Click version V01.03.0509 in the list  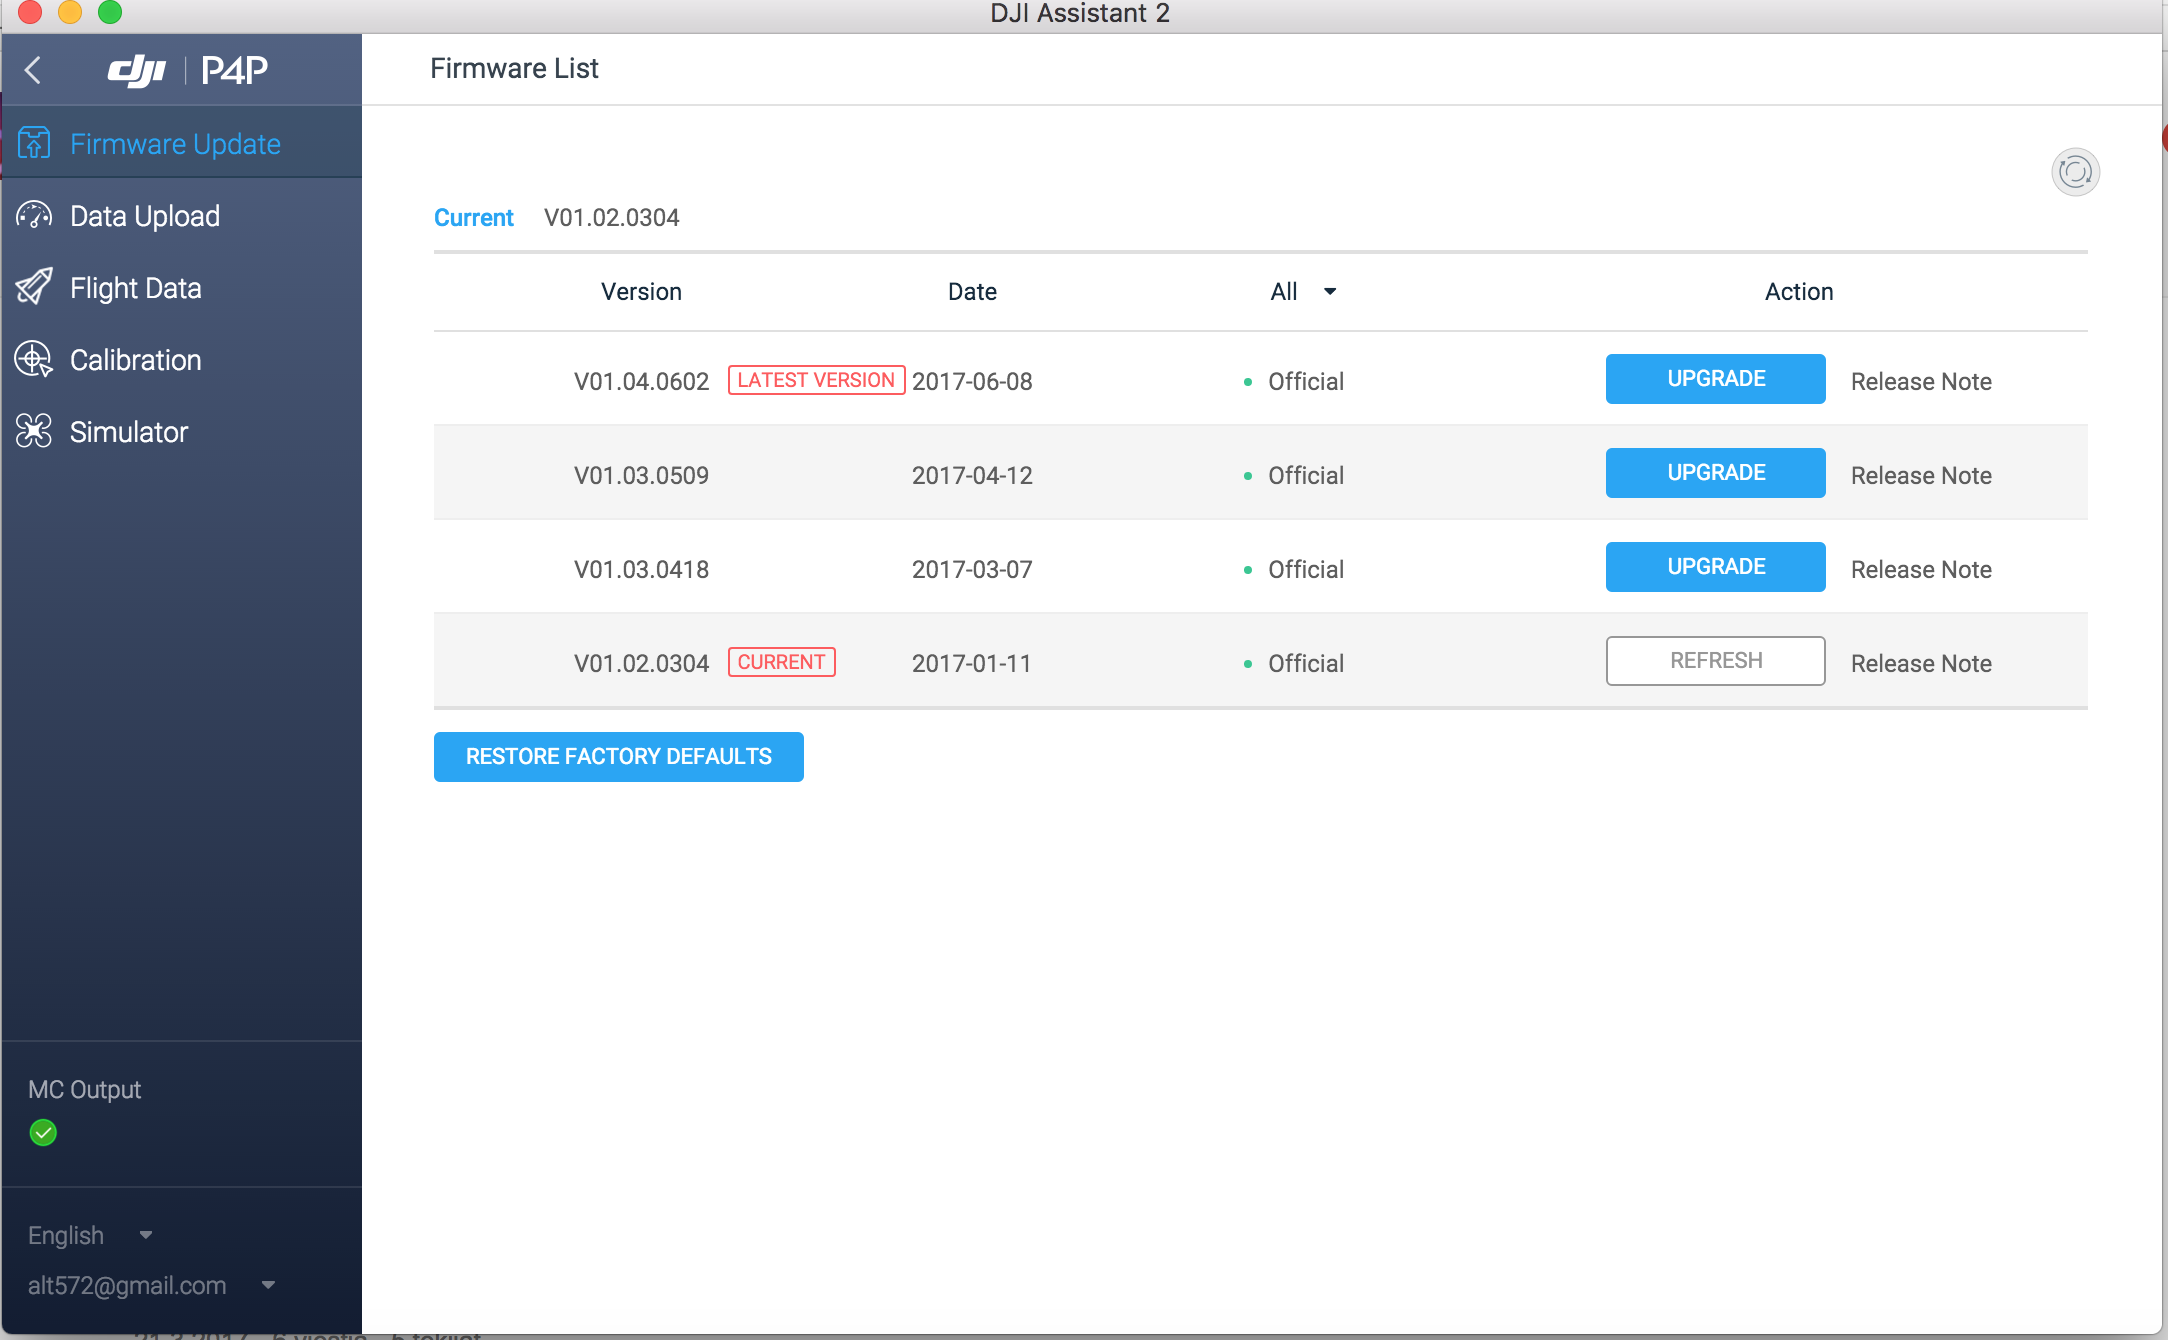(641, 476)
